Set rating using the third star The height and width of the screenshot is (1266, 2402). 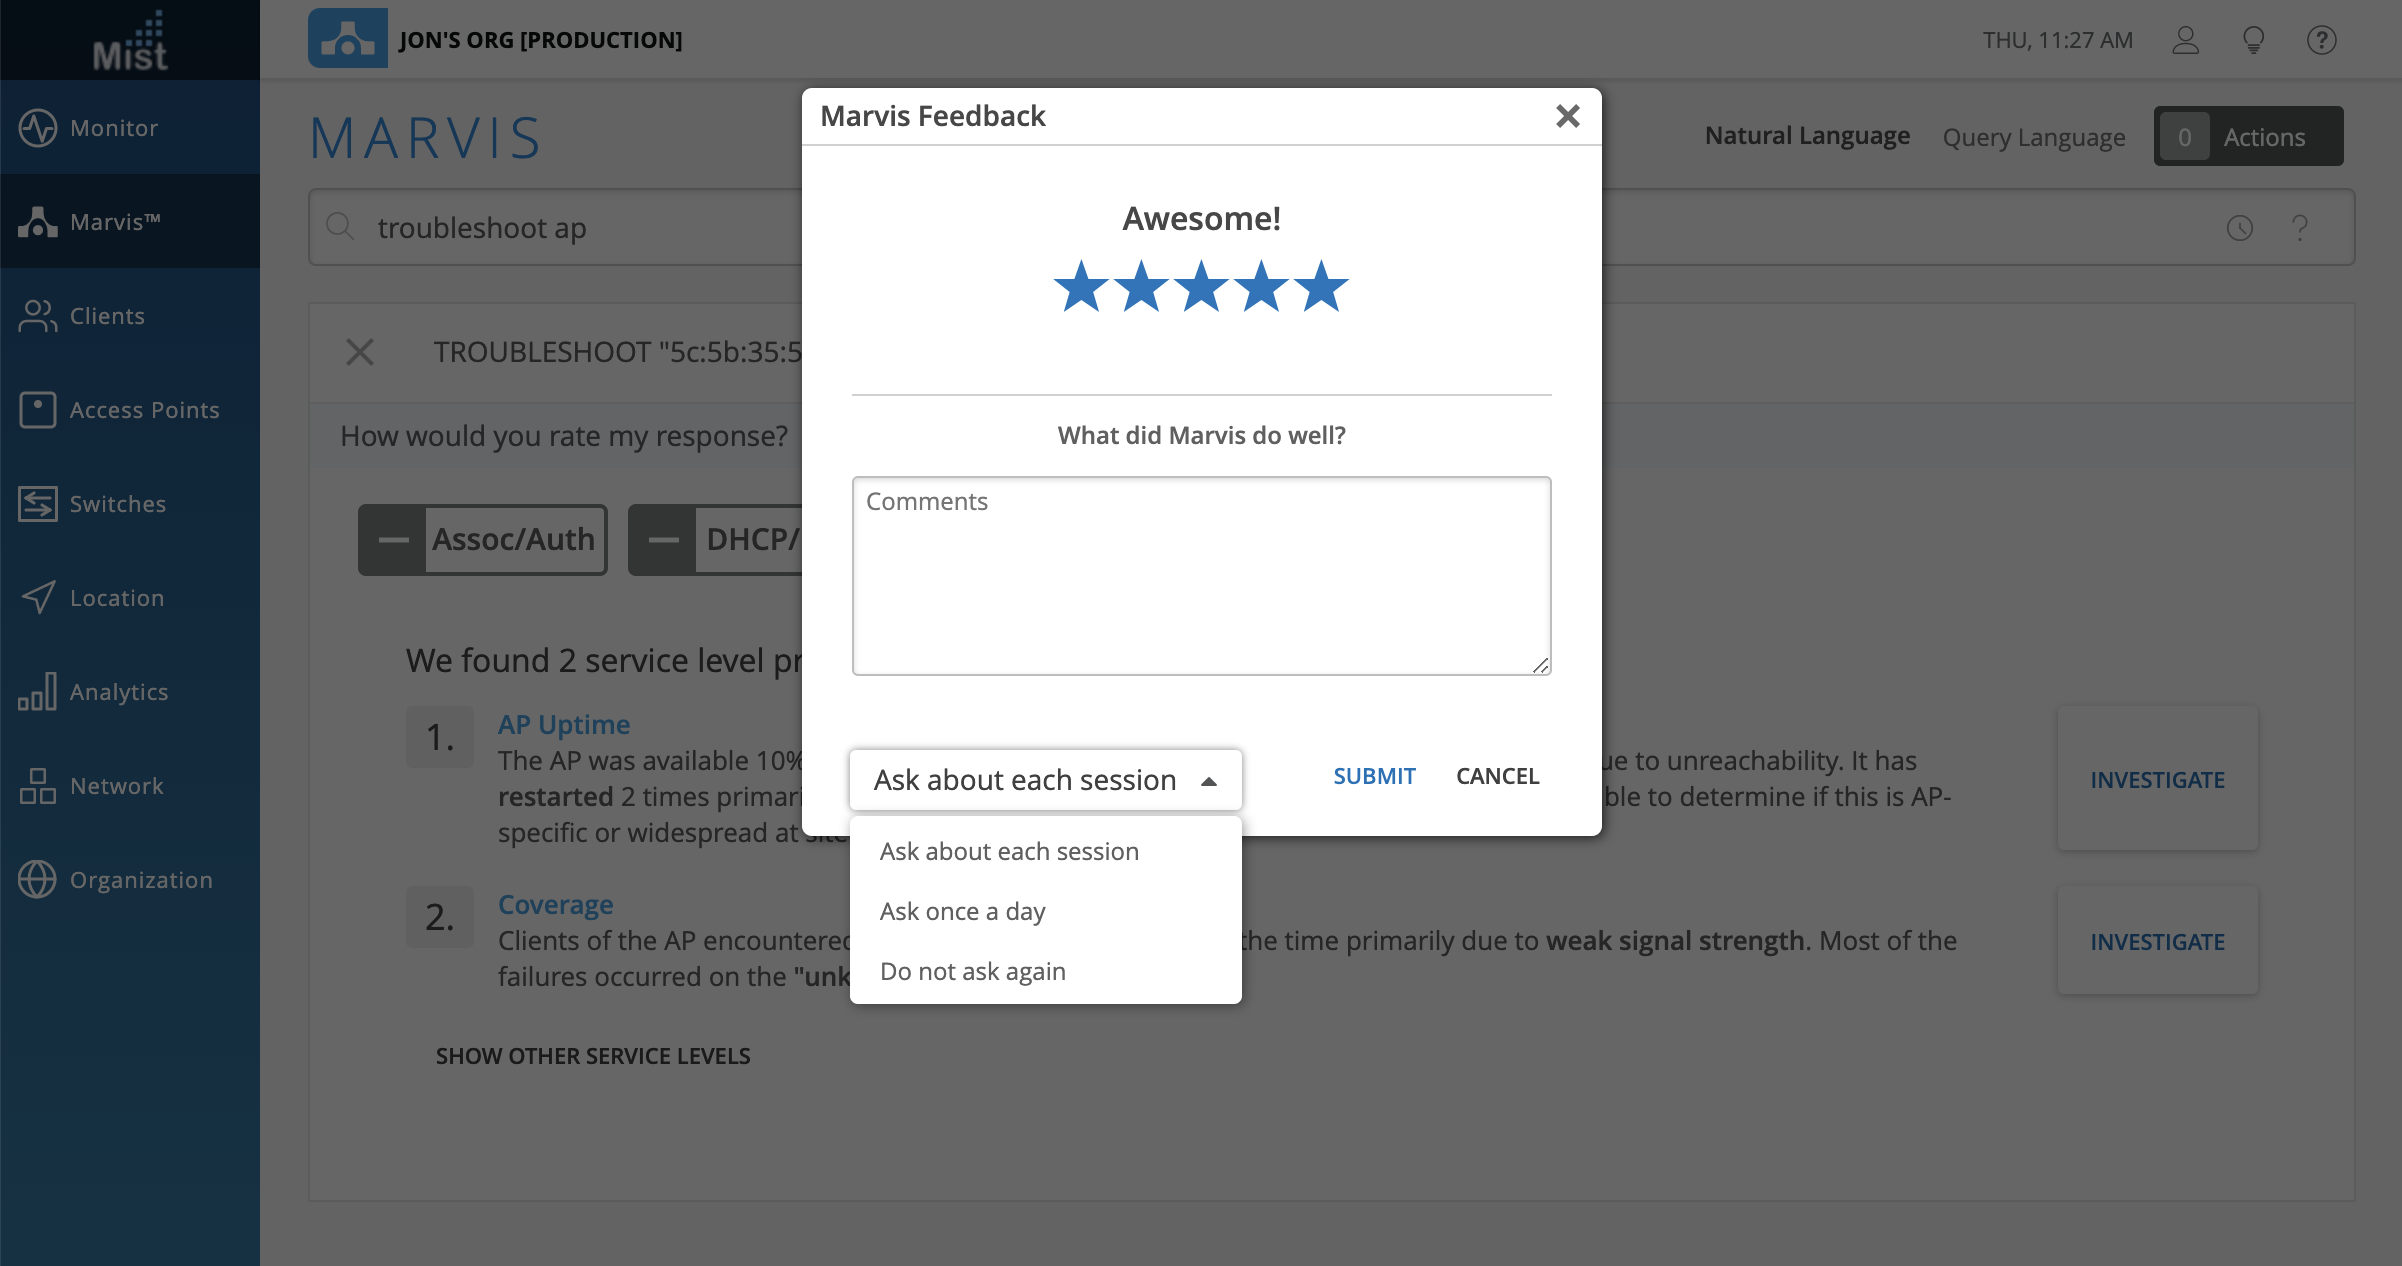coord(1201,287)
